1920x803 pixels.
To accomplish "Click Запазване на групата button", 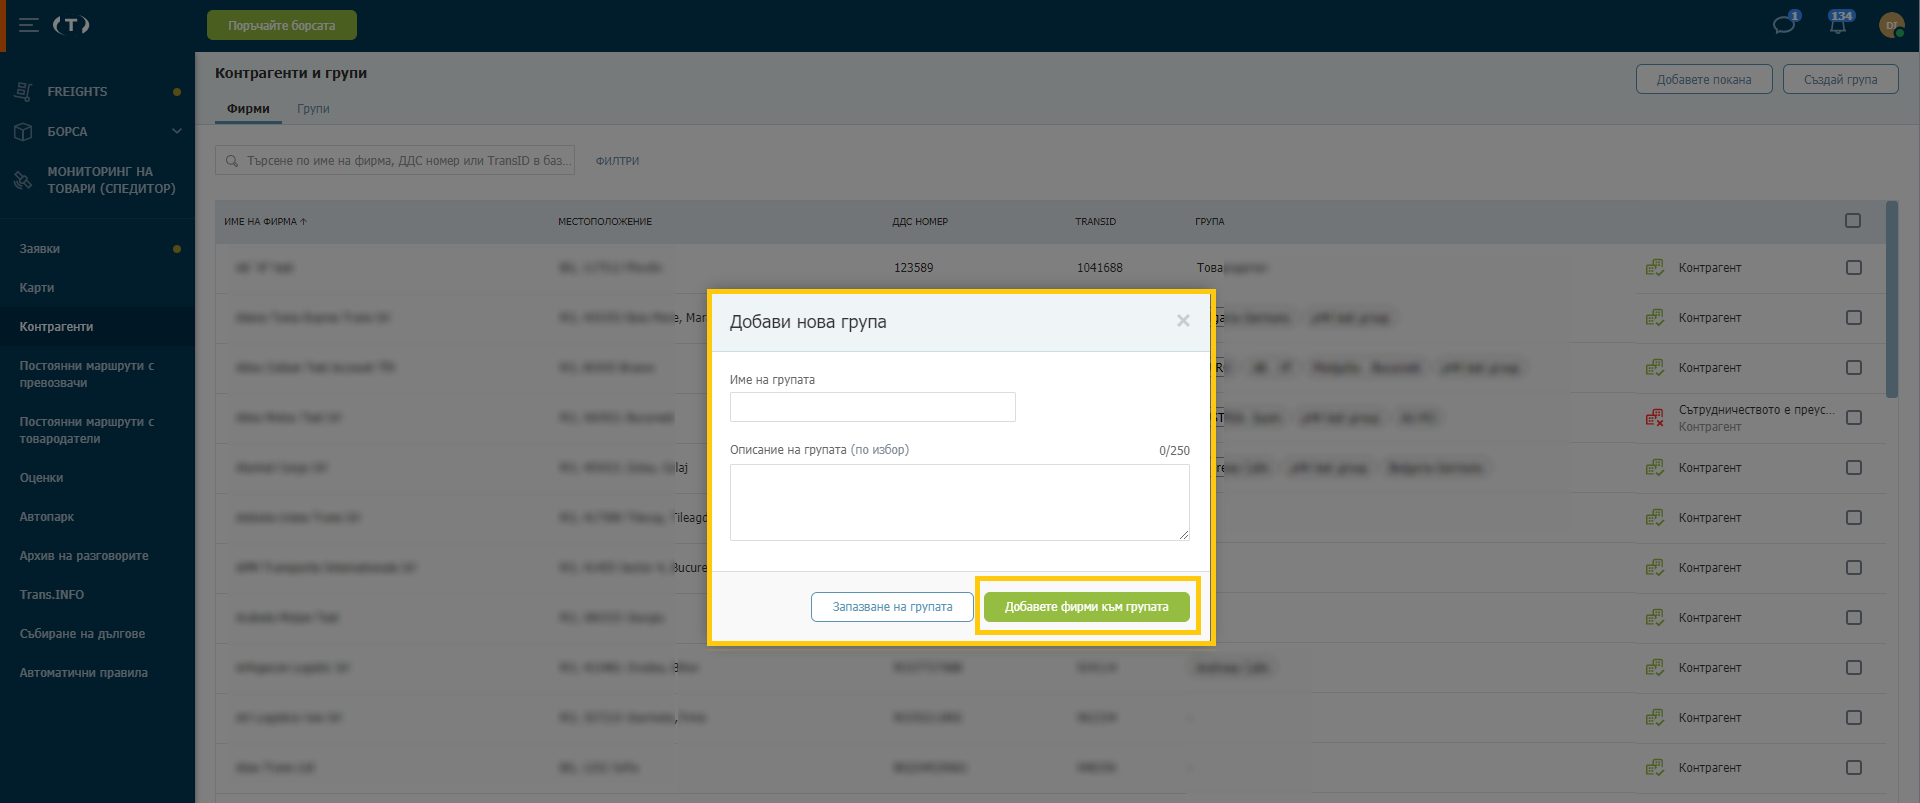I will point(892,607).
